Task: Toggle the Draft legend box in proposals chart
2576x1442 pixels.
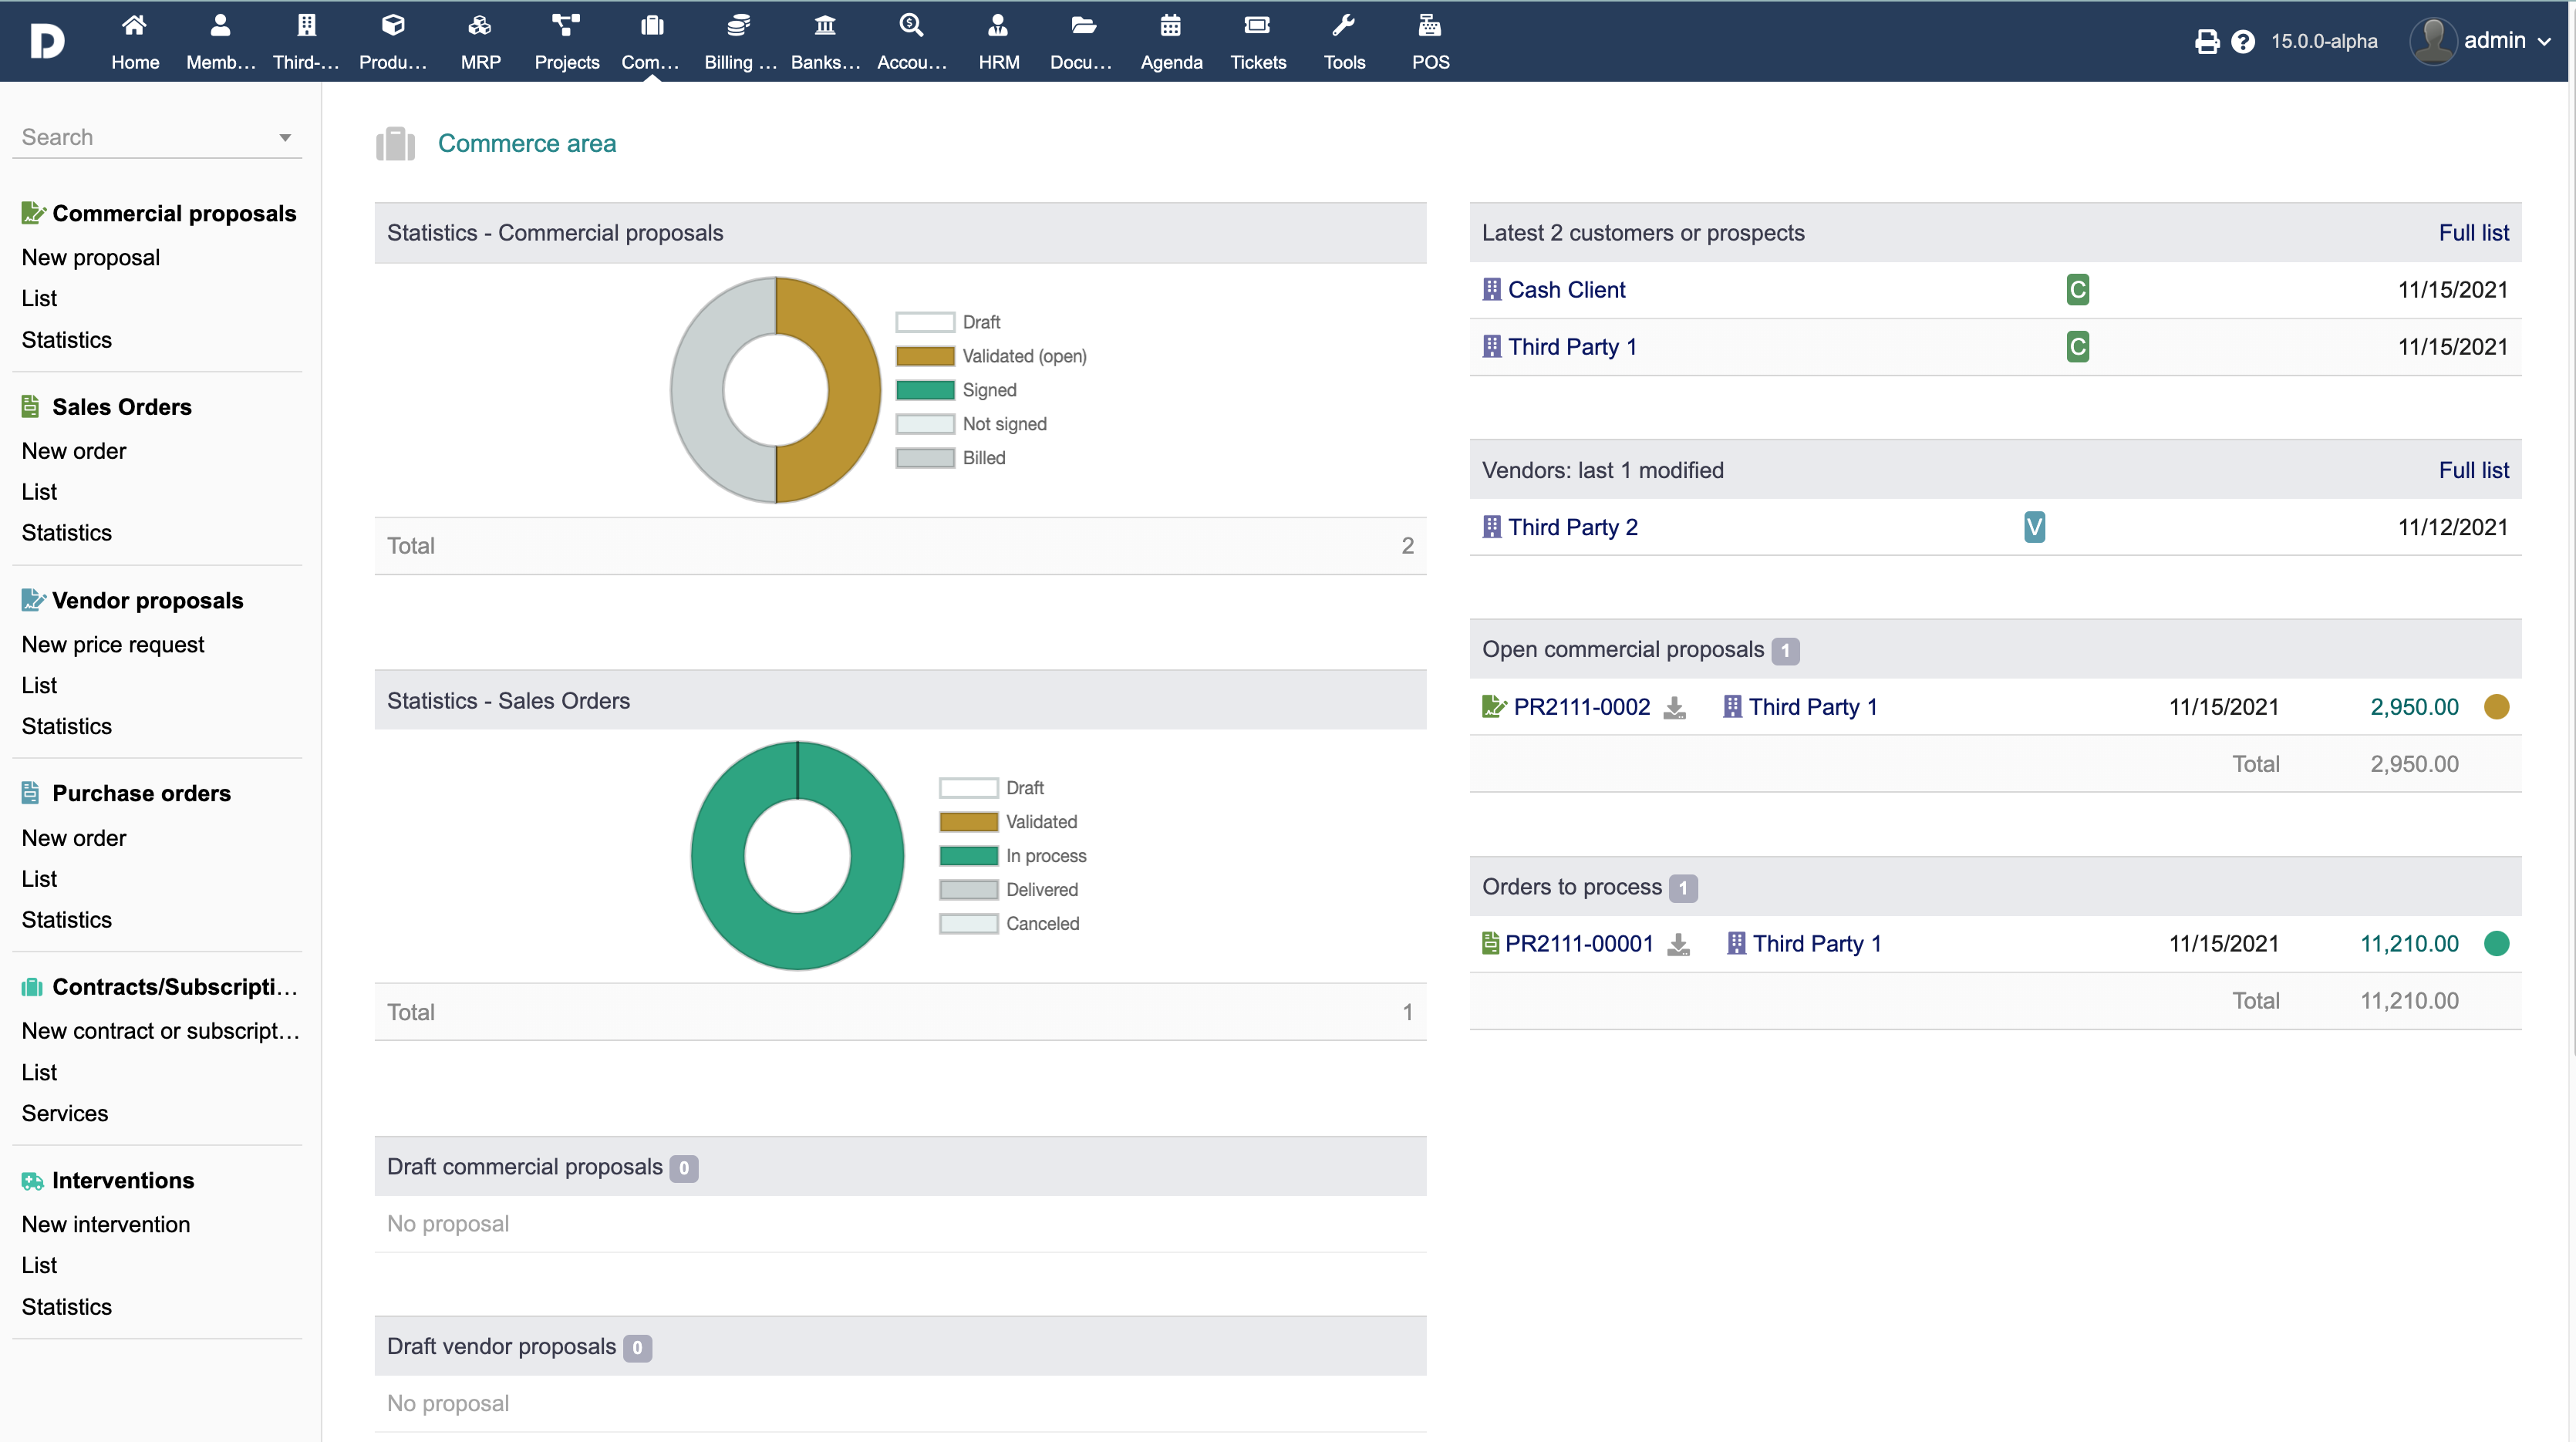Action: click(x=925, y=322)
